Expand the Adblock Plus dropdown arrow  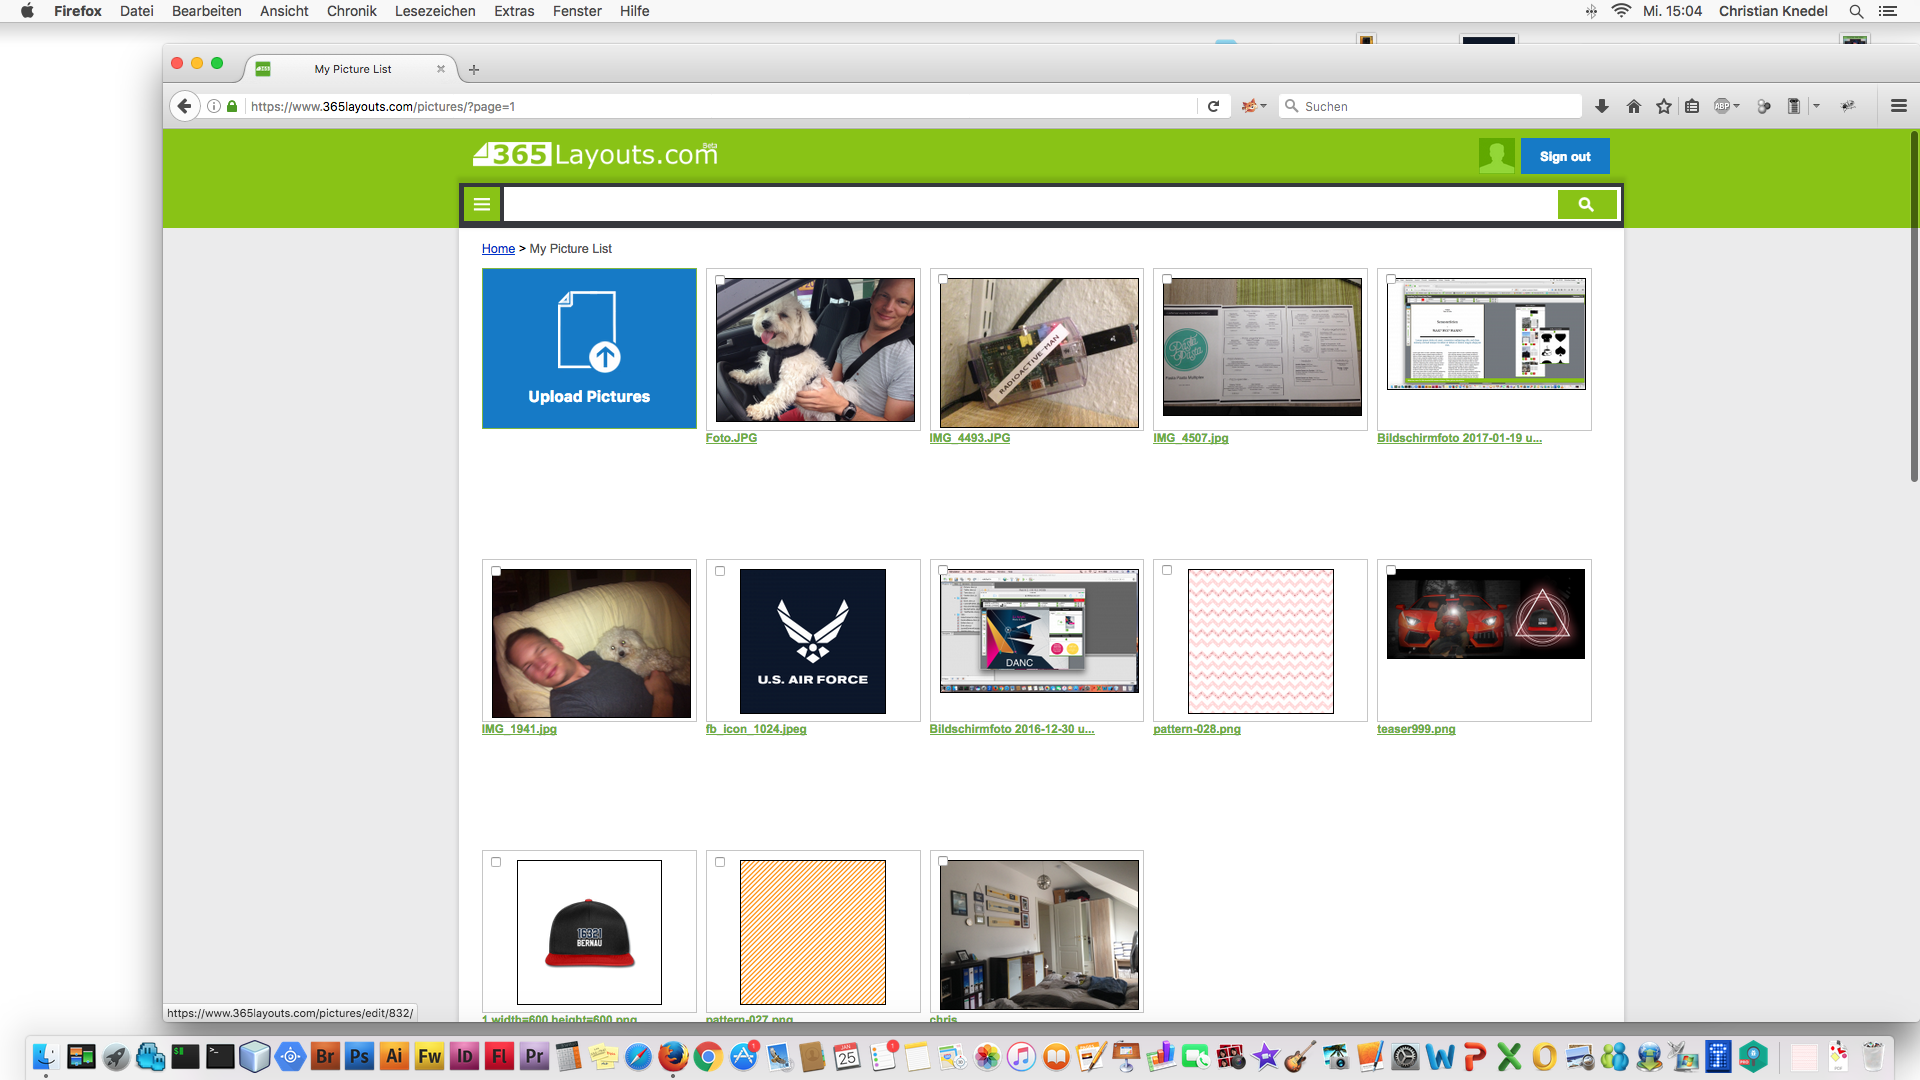[1736, 106]
